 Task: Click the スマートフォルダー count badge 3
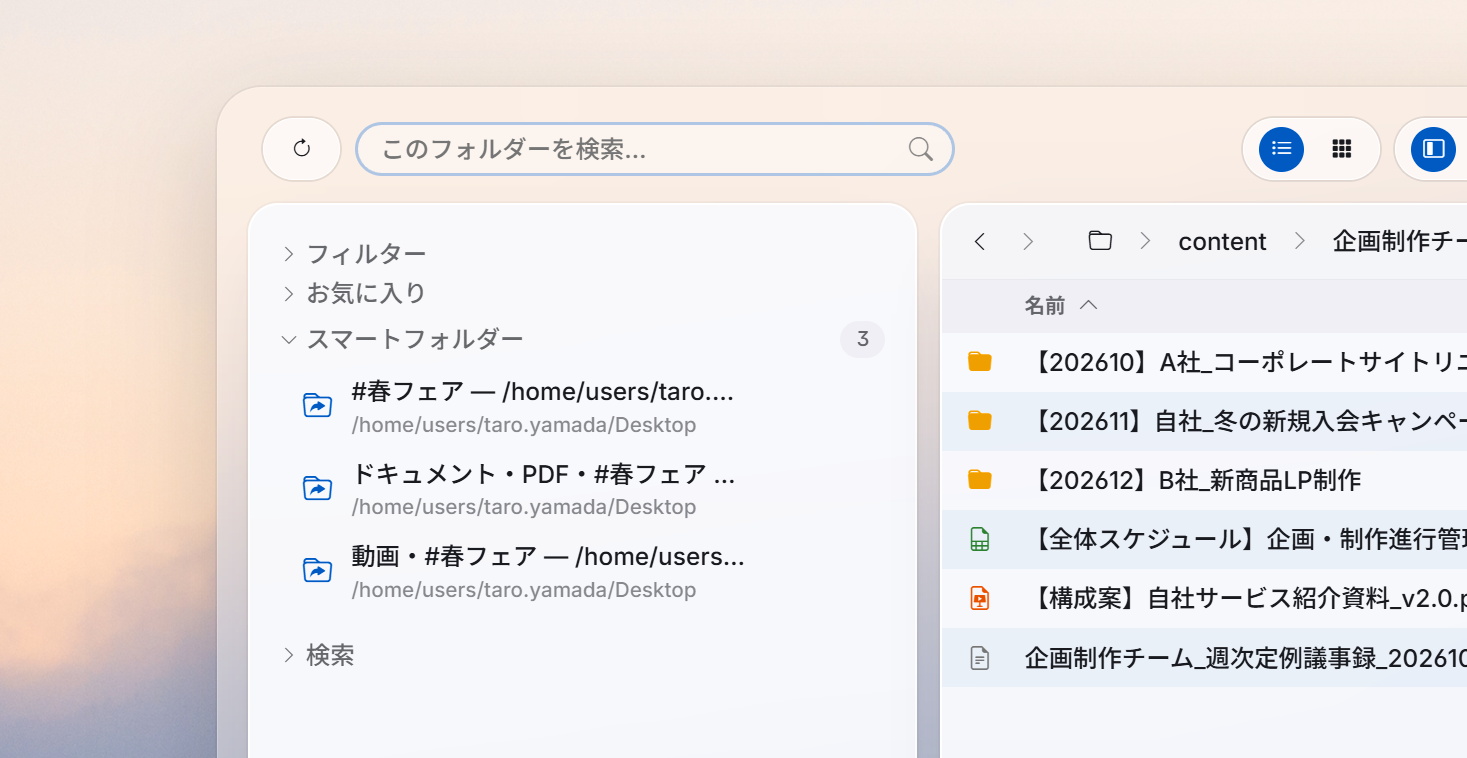862,340
